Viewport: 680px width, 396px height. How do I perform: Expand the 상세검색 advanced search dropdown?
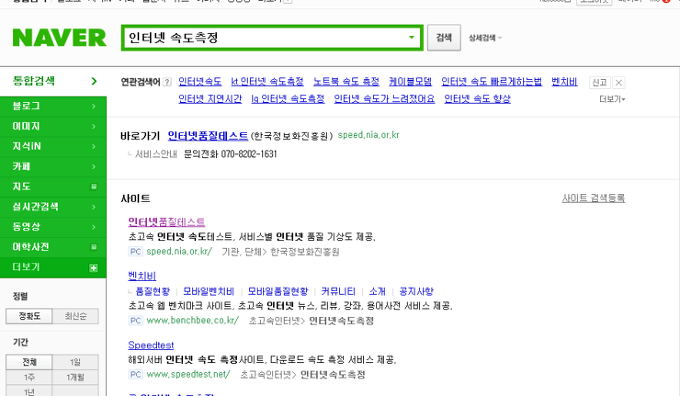[x=485, y=38]
